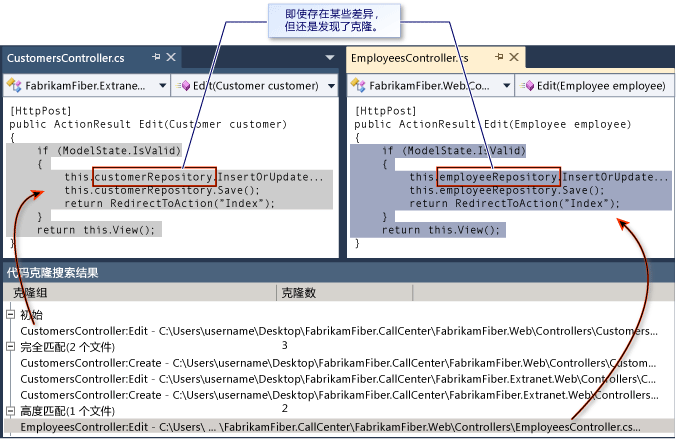Click this.customerRepository.Save() line
This screenshot has height=439, width=676.
pyautogui.click(x=162, y=190)
